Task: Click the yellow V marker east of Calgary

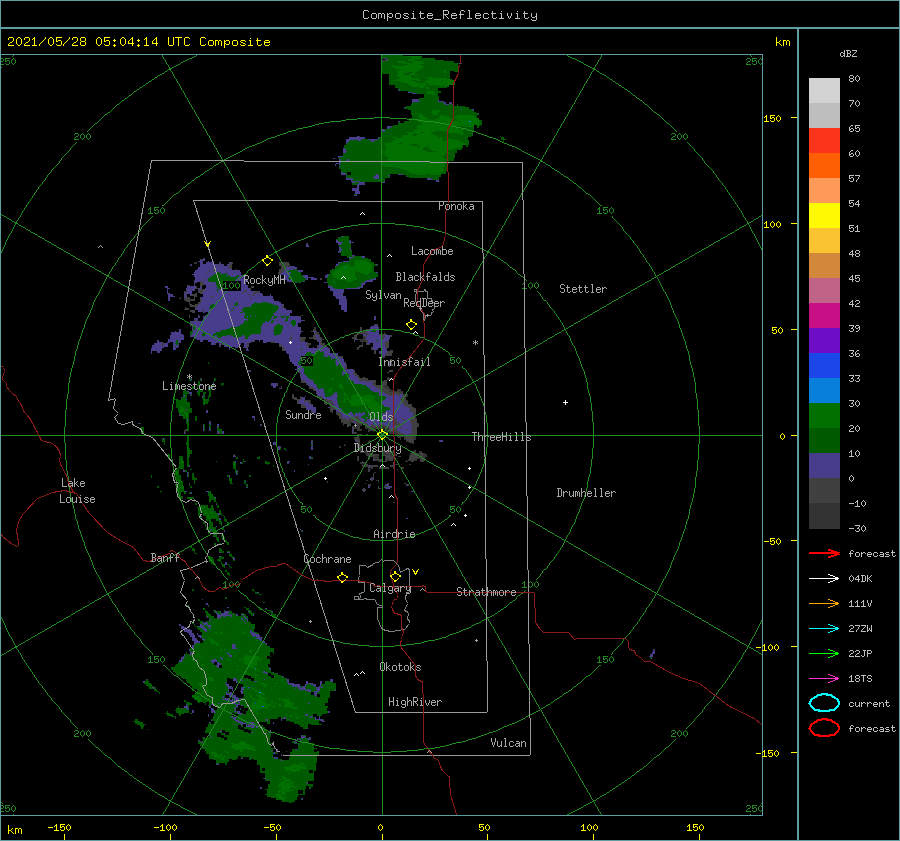Action: [x=416, y=572]
